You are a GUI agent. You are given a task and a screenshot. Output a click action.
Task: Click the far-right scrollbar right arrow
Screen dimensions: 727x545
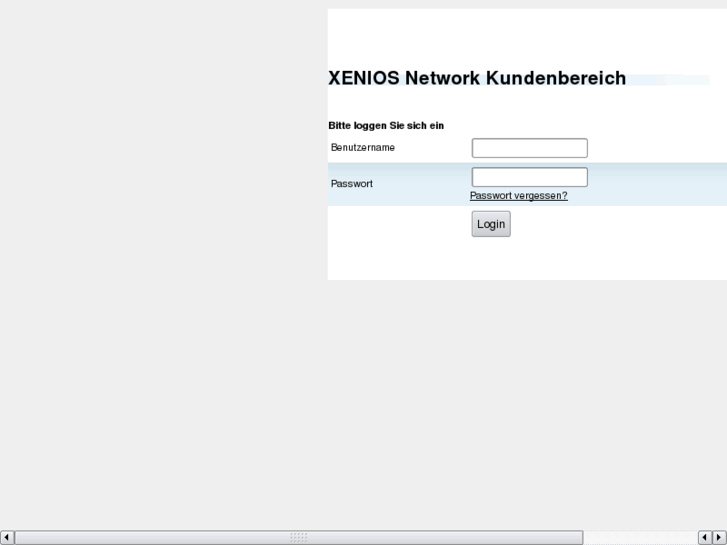[720, 538]
